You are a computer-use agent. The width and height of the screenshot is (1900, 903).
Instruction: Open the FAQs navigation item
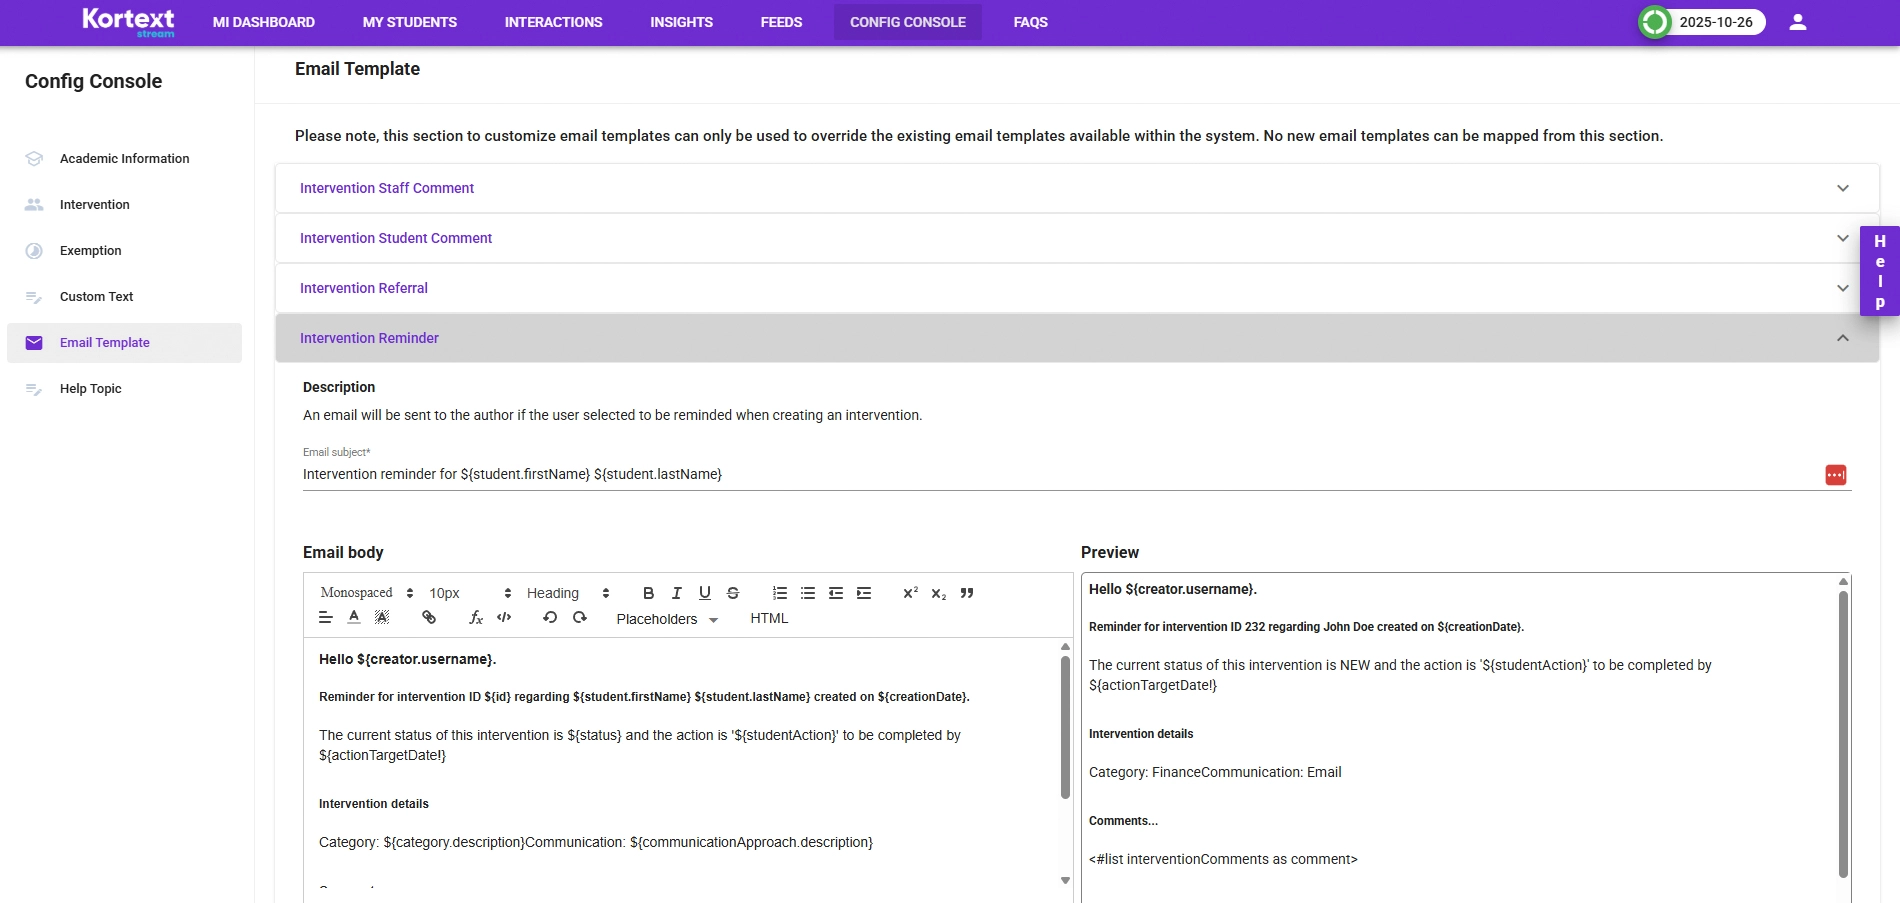(1030, 22)
